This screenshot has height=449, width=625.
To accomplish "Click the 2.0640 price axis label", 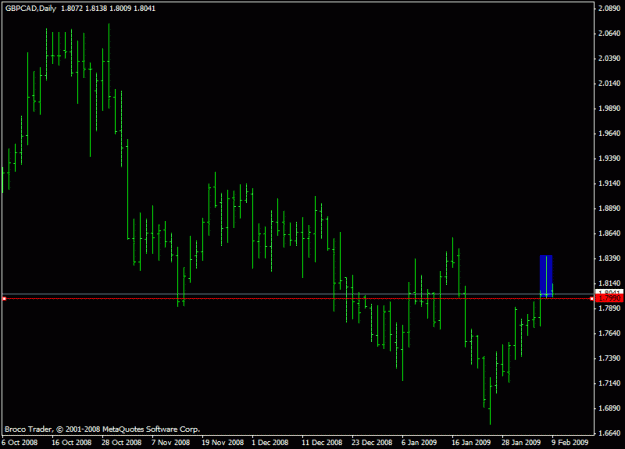I will pyautogui.click(x=609, y=33).
